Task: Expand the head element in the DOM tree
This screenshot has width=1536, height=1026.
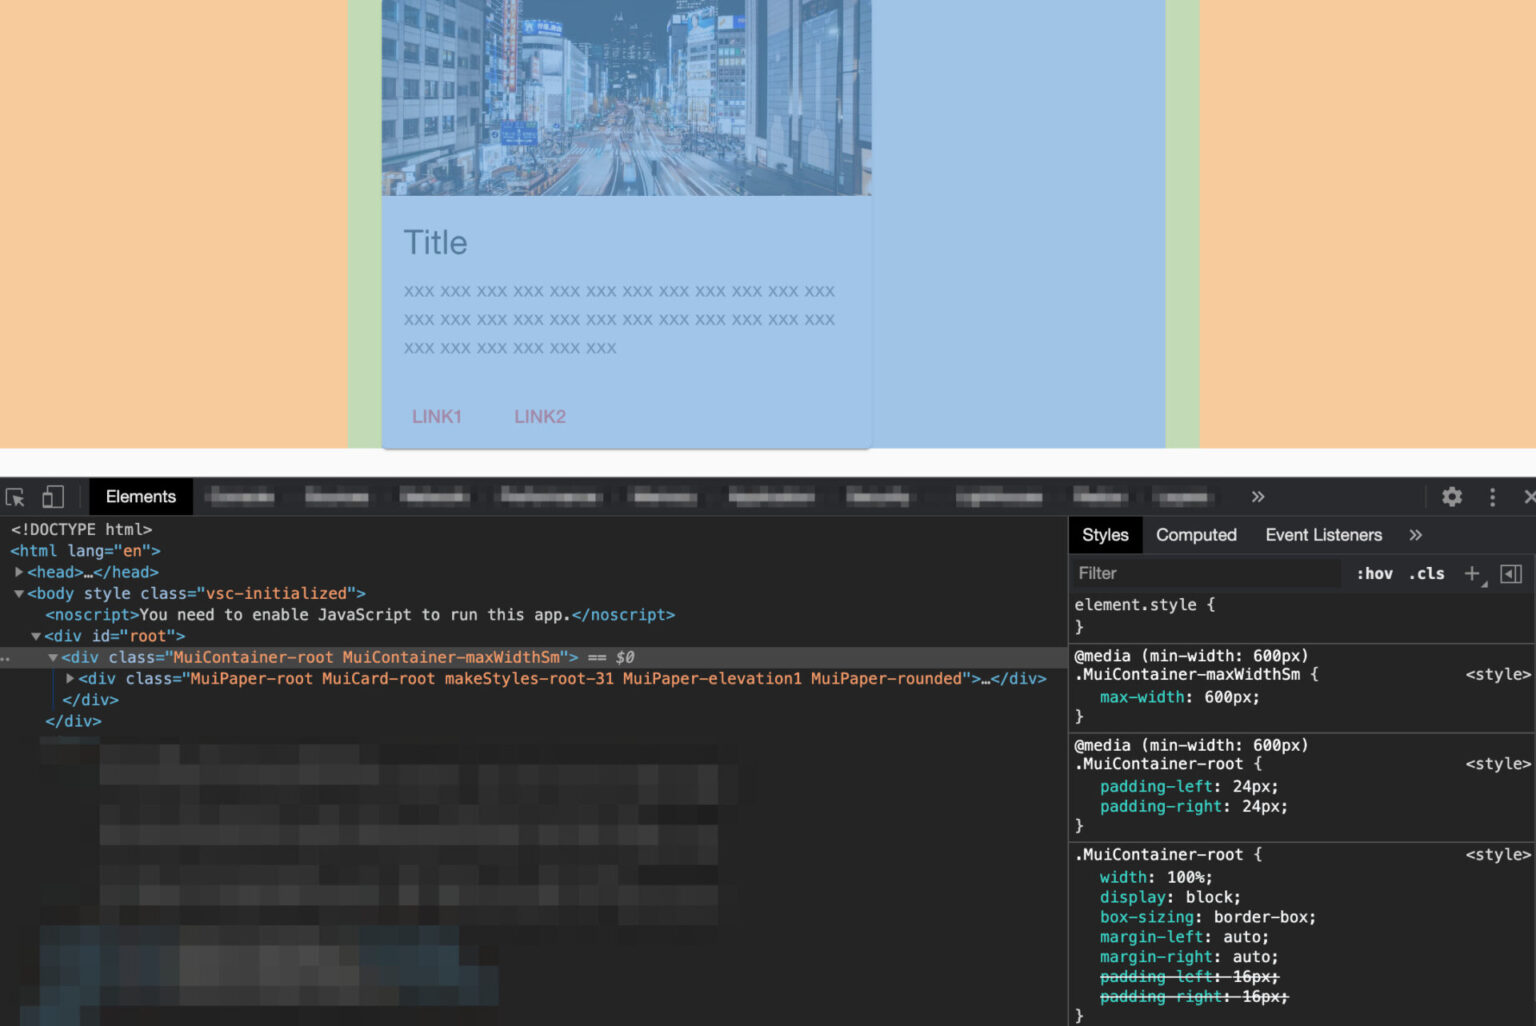Action: pyautogui.click(x=19, y=571)
